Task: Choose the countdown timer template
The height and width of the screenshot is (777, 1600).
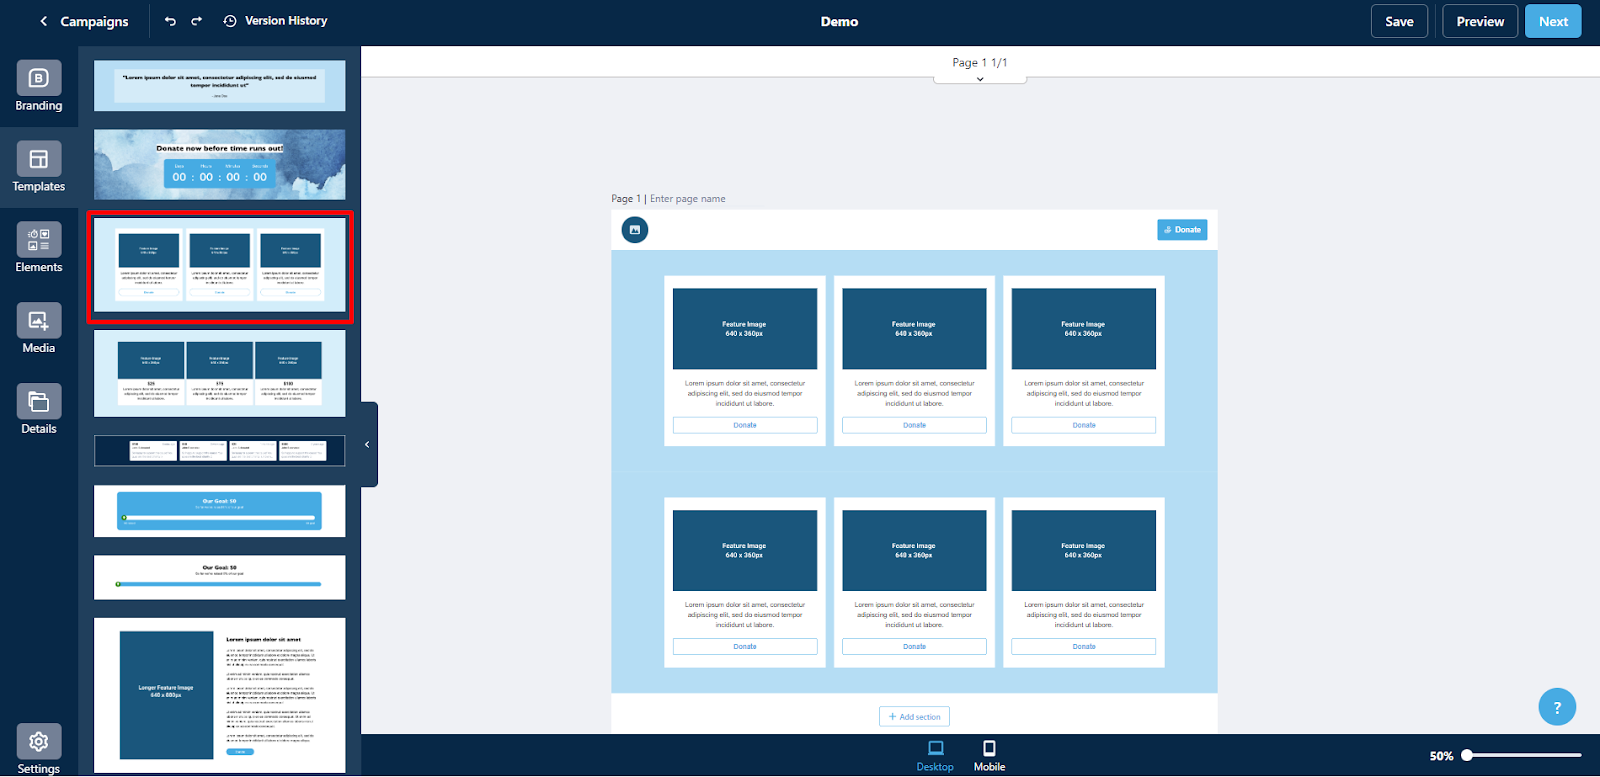Action: (x=220, y=164)
